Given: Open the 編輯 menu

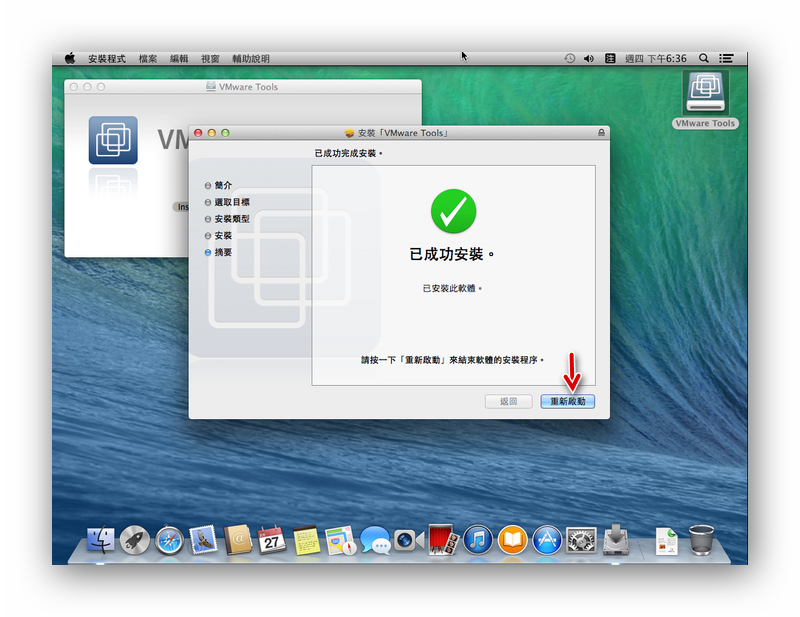Looking at the screenshot, I should click(x=179, y=59).
